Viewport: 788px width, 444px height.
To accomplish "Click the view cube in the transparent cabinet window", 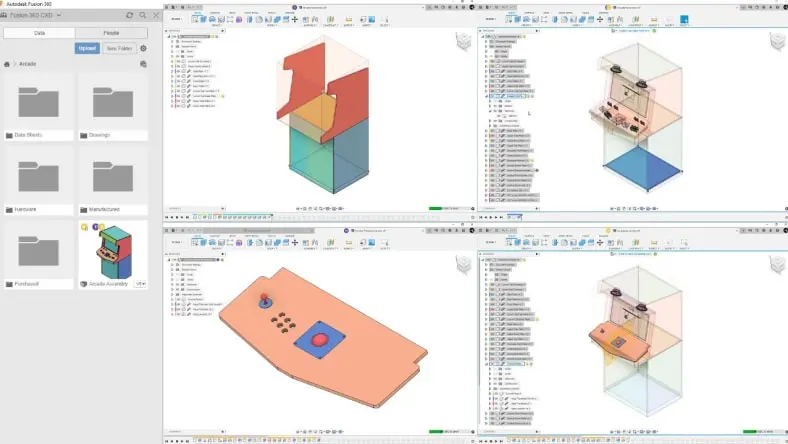I will click(778, 41).
